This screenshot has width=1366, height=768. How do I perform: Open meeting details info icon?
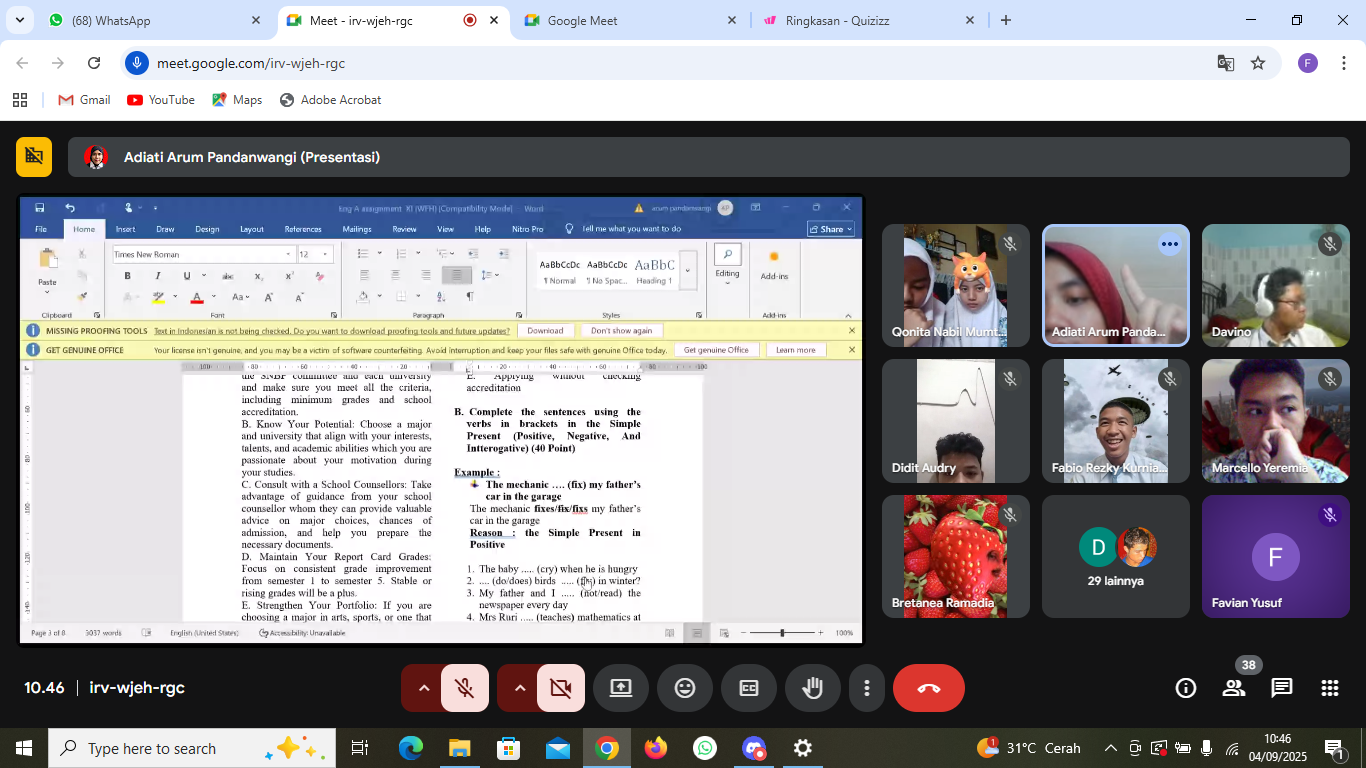1186,688
